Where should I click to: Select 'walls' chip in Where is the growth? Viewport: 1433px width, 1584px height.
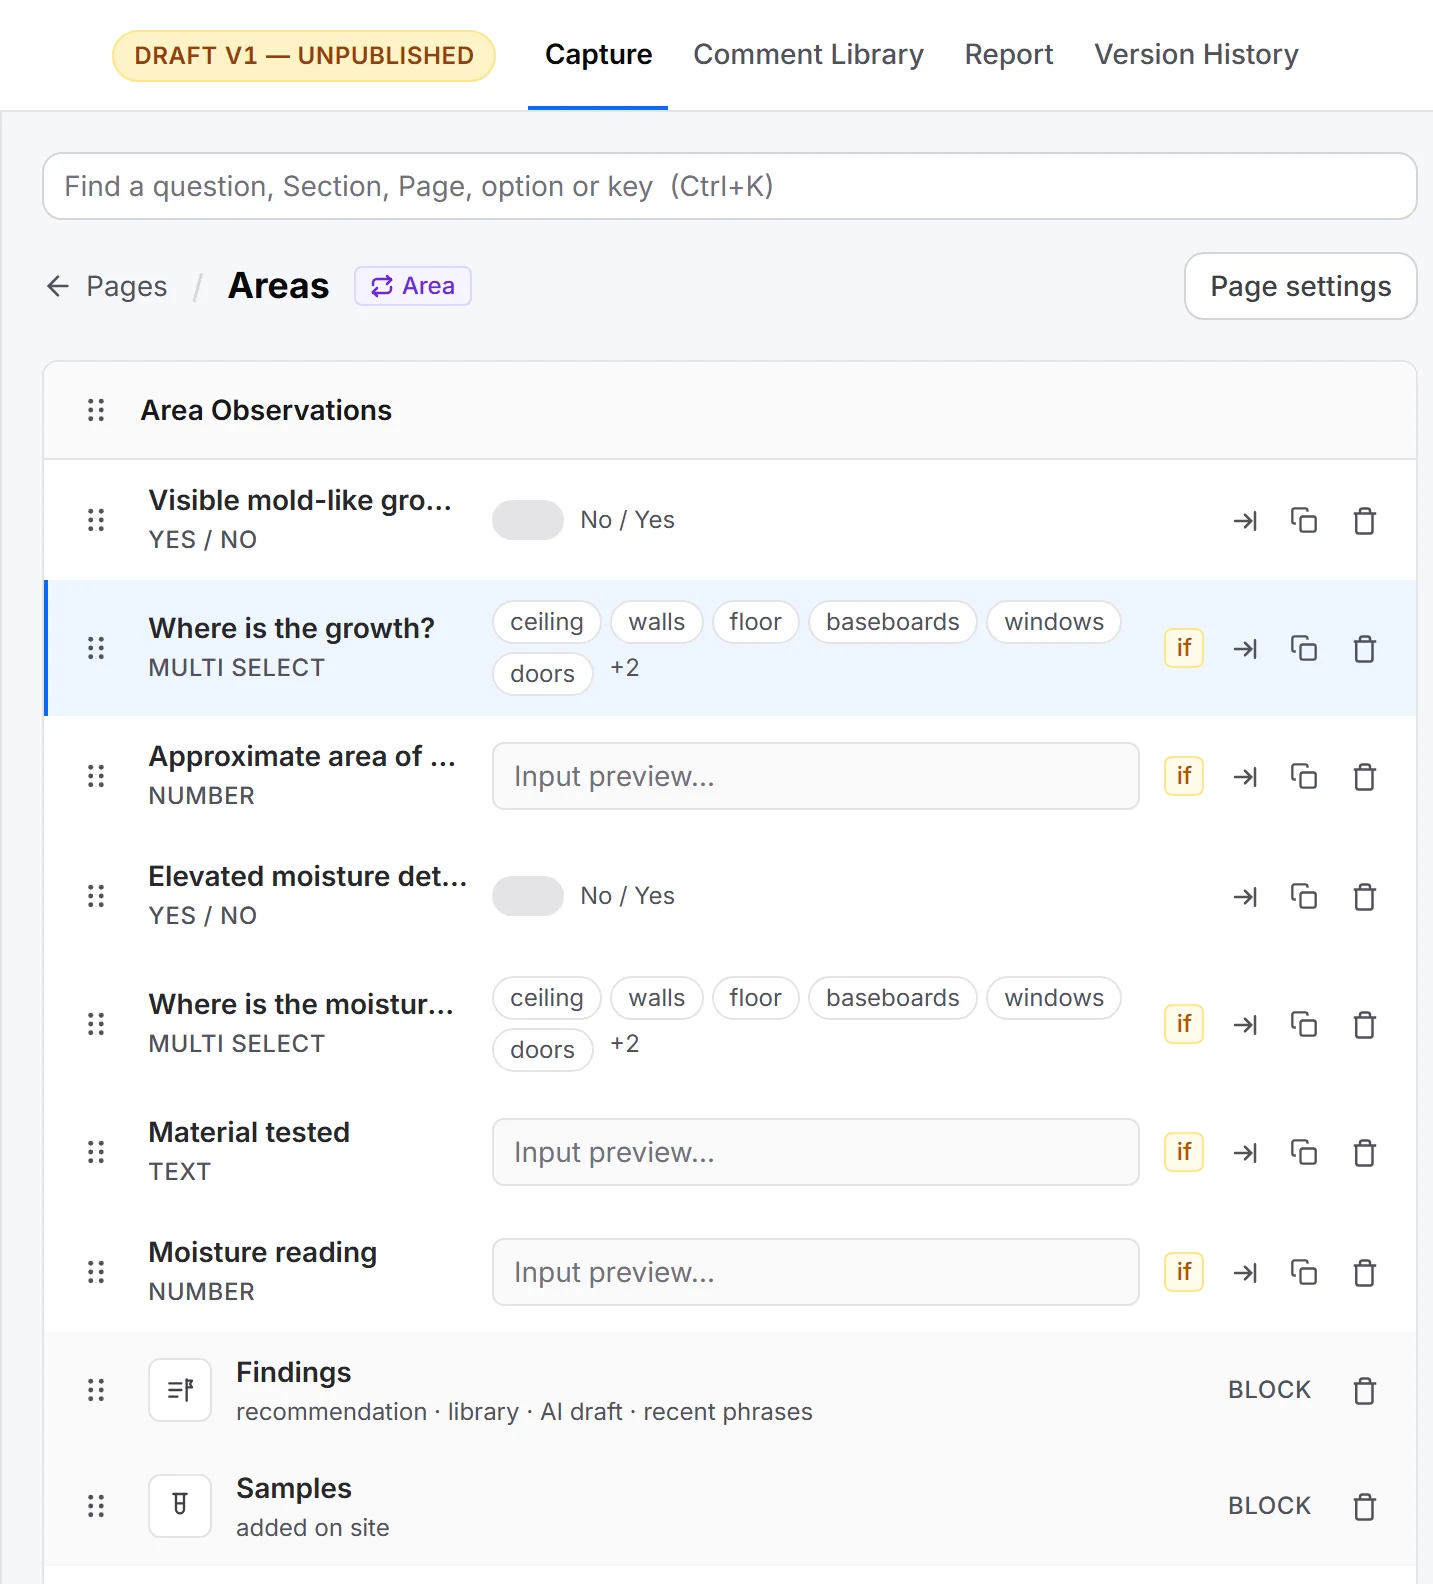click(x=656, y=622)
